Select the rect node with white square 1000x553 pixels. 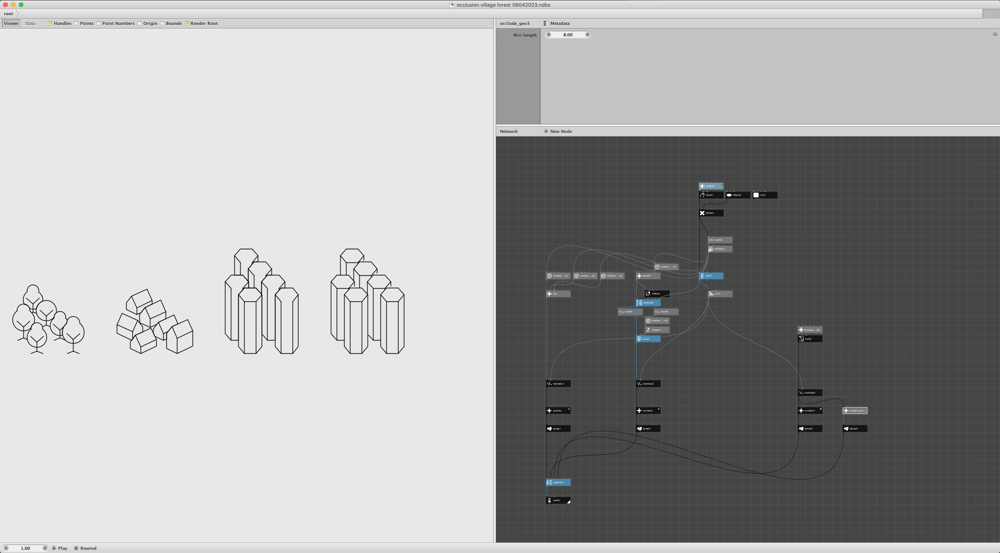click(x=765, y=195)
